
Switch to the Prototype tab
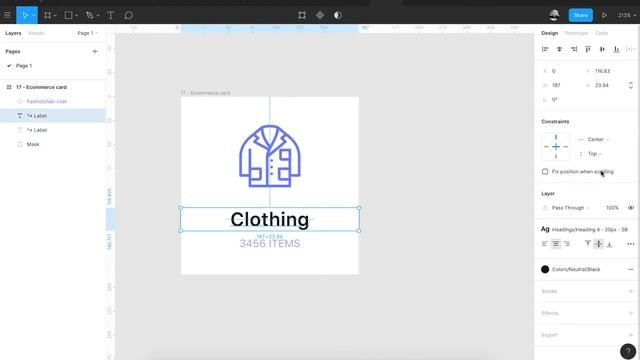click(x=576, y=33)
